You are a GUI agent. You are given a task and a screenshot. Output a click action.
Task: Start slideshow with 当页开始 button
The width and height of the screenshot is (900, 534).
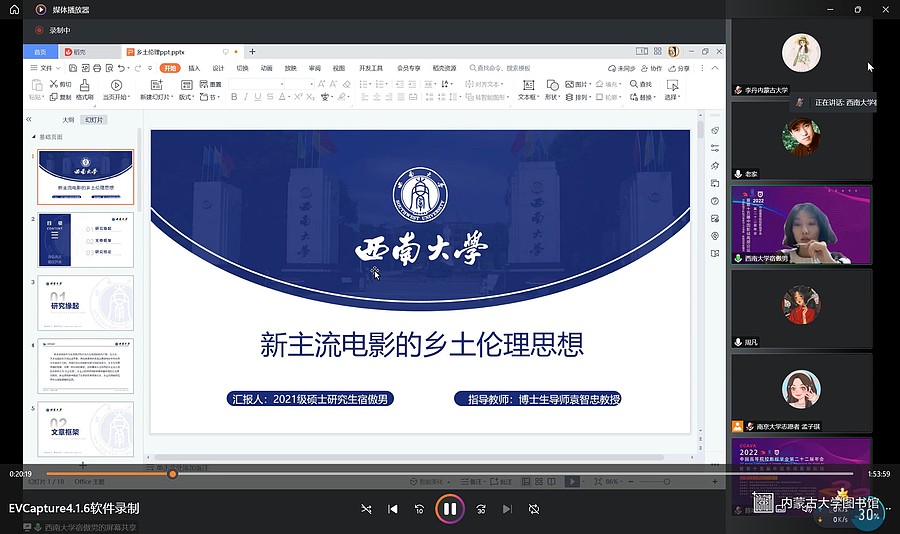116,90
